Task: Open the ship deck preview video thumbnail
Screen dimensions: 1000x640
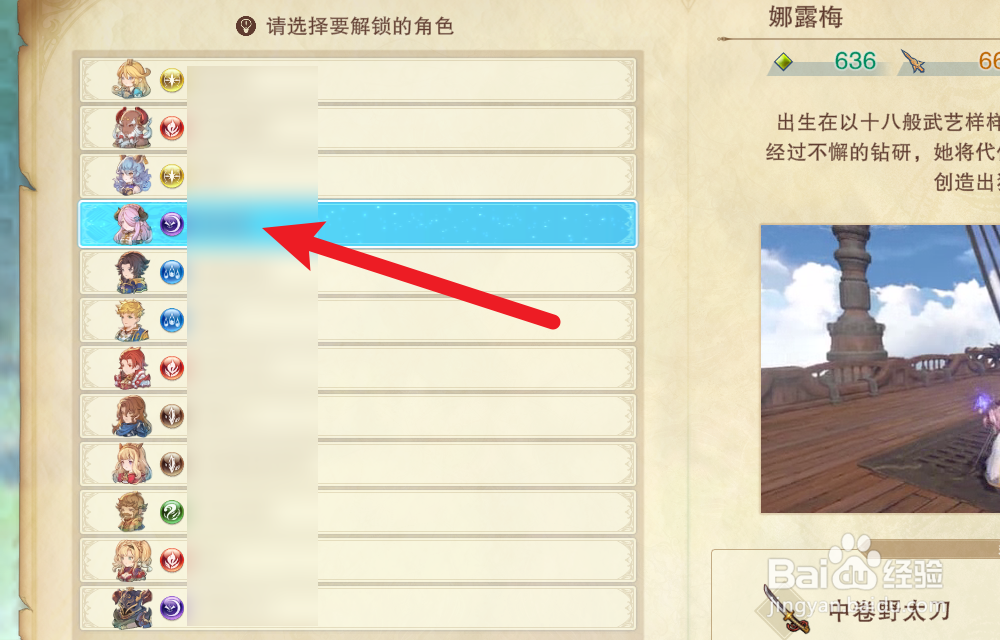Action: pos(880,368)
